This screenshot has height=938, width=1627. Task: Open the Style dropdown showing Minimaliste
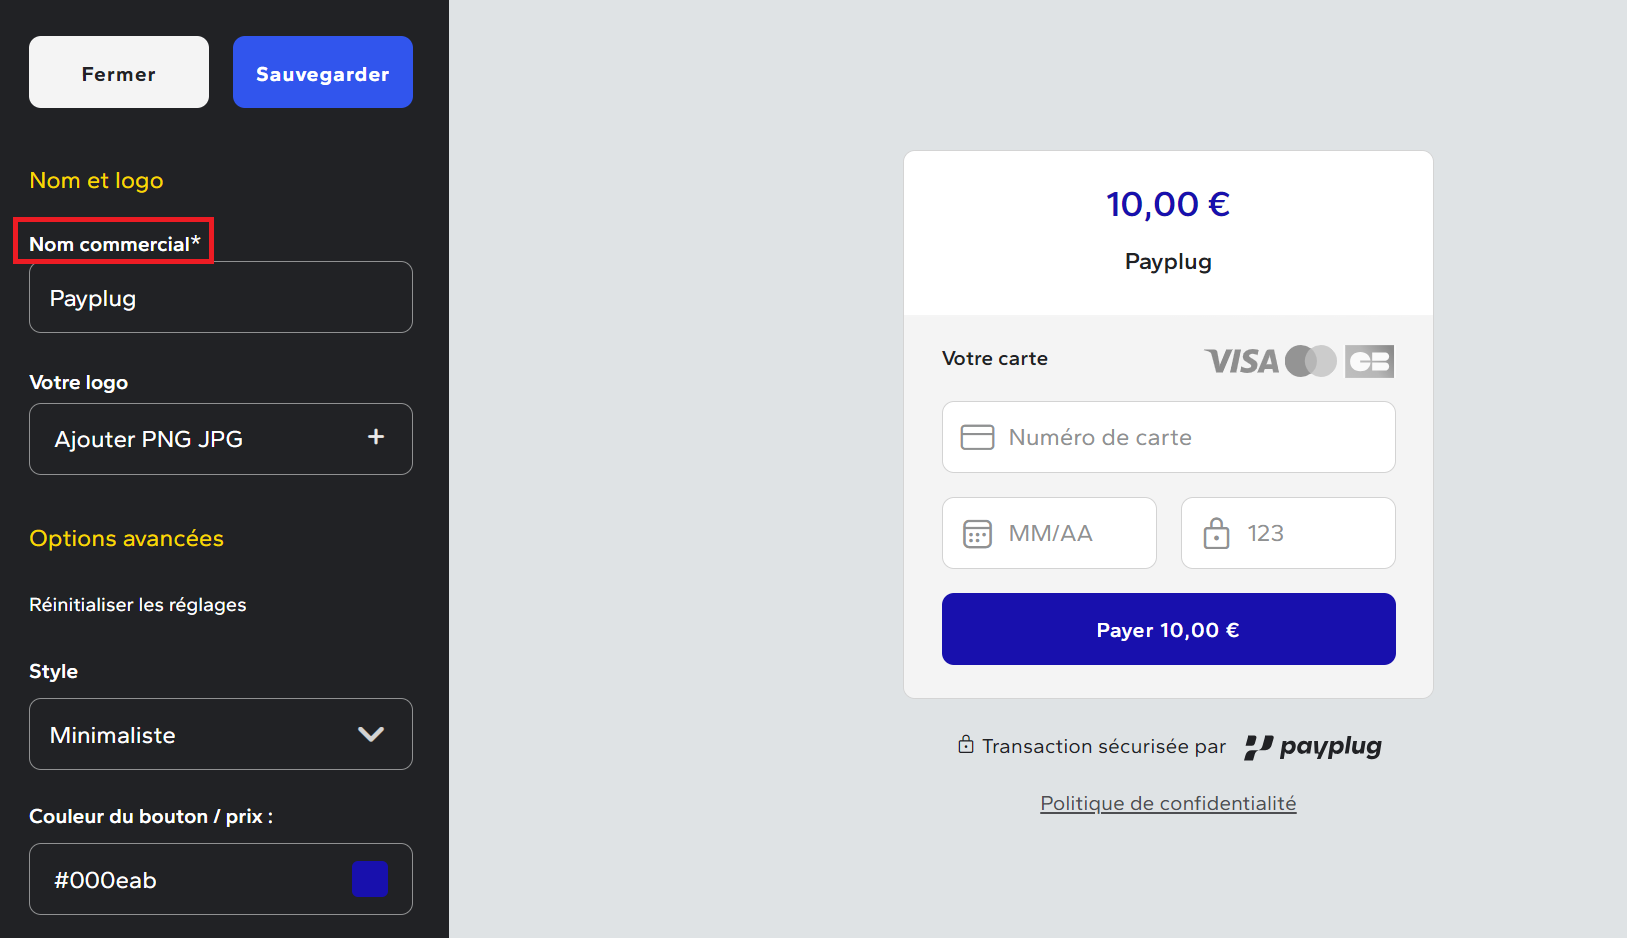(200, 734)
